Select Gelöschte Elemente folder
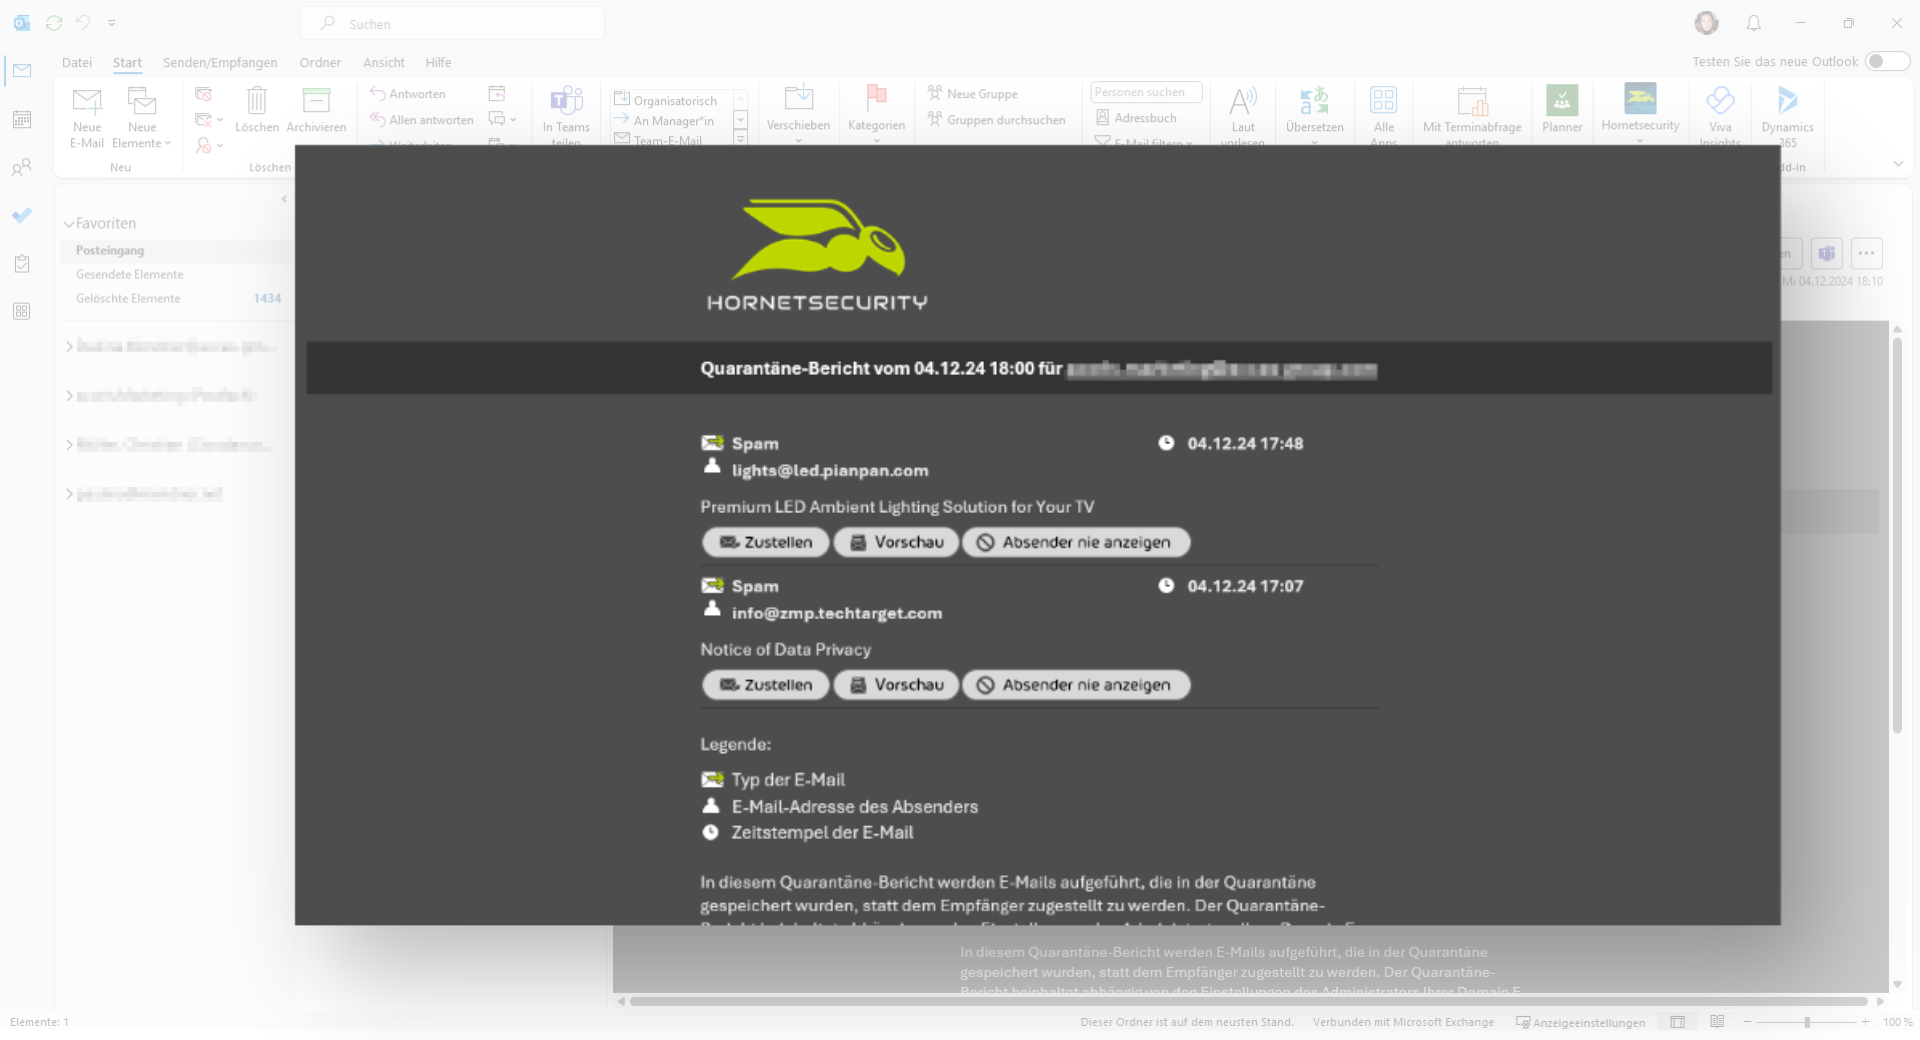The image size is (1920, 1040). [176, 298]
